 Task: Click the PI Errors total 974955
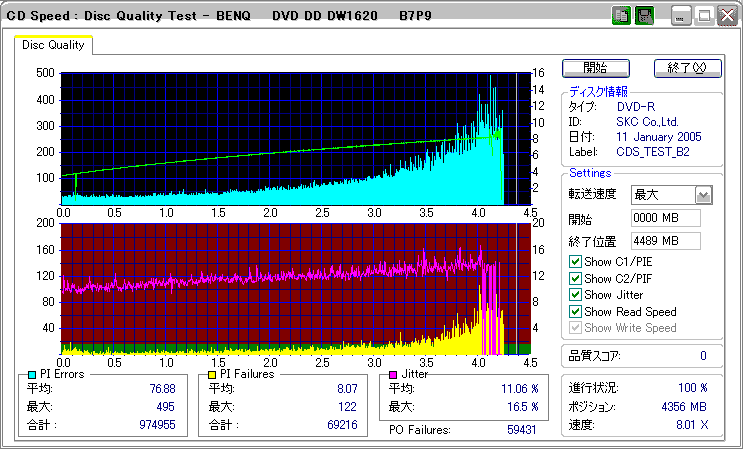click(157, 425)
